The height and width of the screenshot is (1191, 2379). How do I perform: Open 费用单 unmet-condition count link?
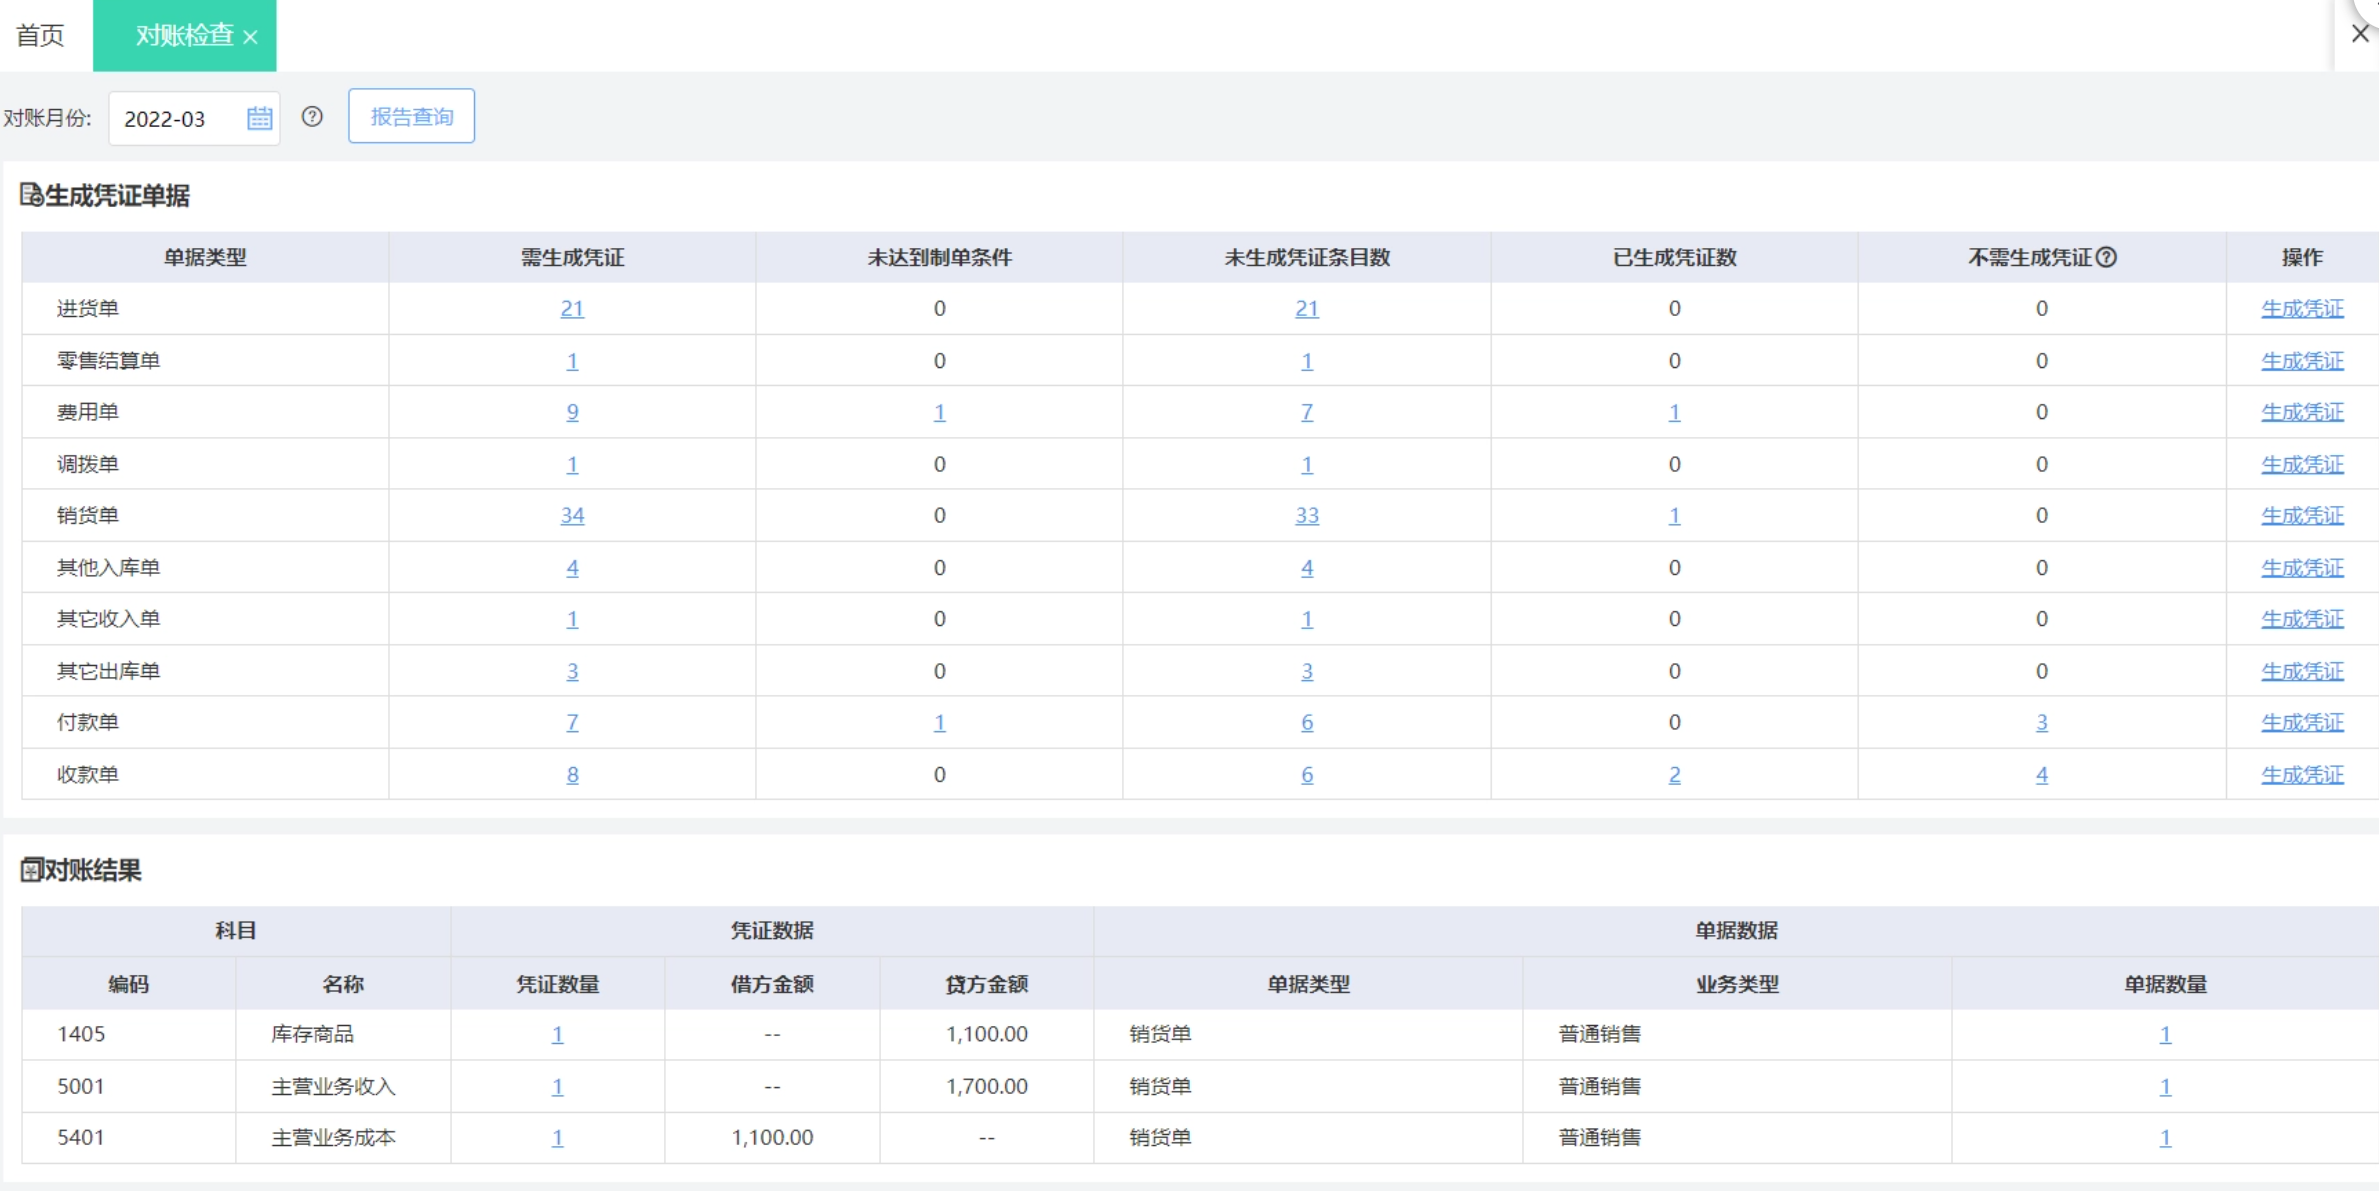point(939,412)
